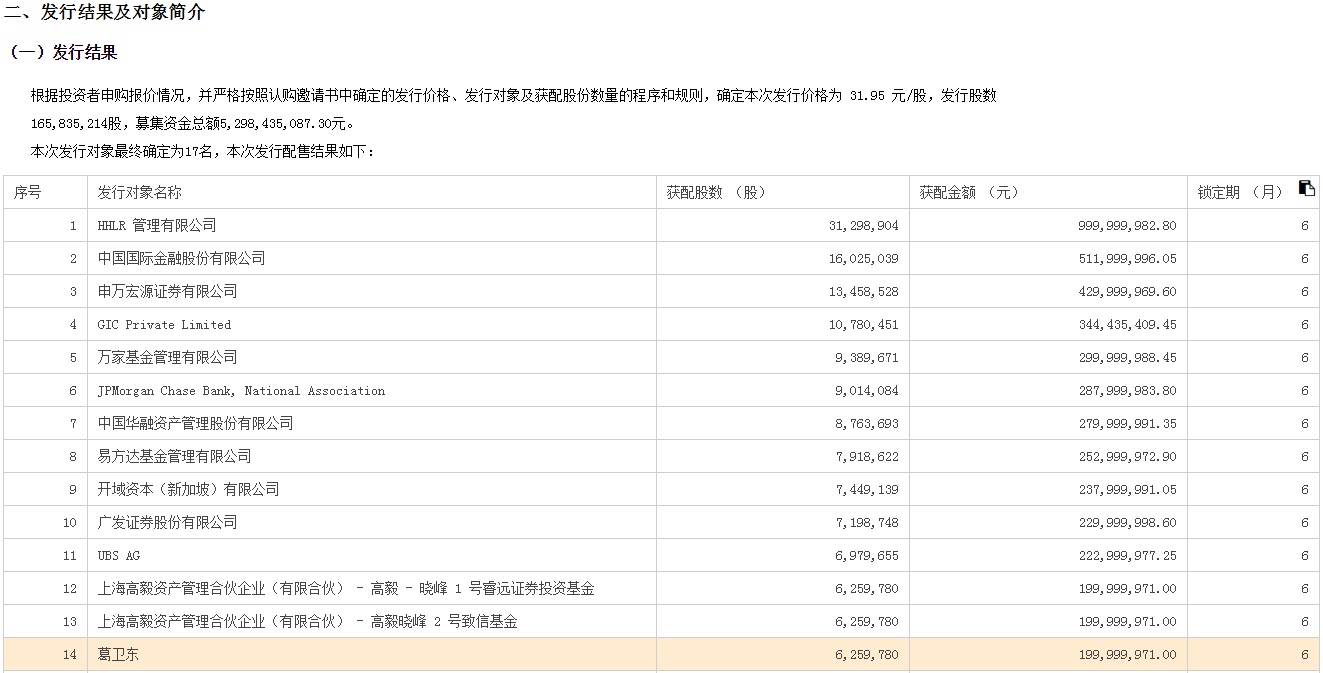Screen dimensions: 1323x673
Task: Click the highlighted 葛卫东 cell
Action: [372, 655]
